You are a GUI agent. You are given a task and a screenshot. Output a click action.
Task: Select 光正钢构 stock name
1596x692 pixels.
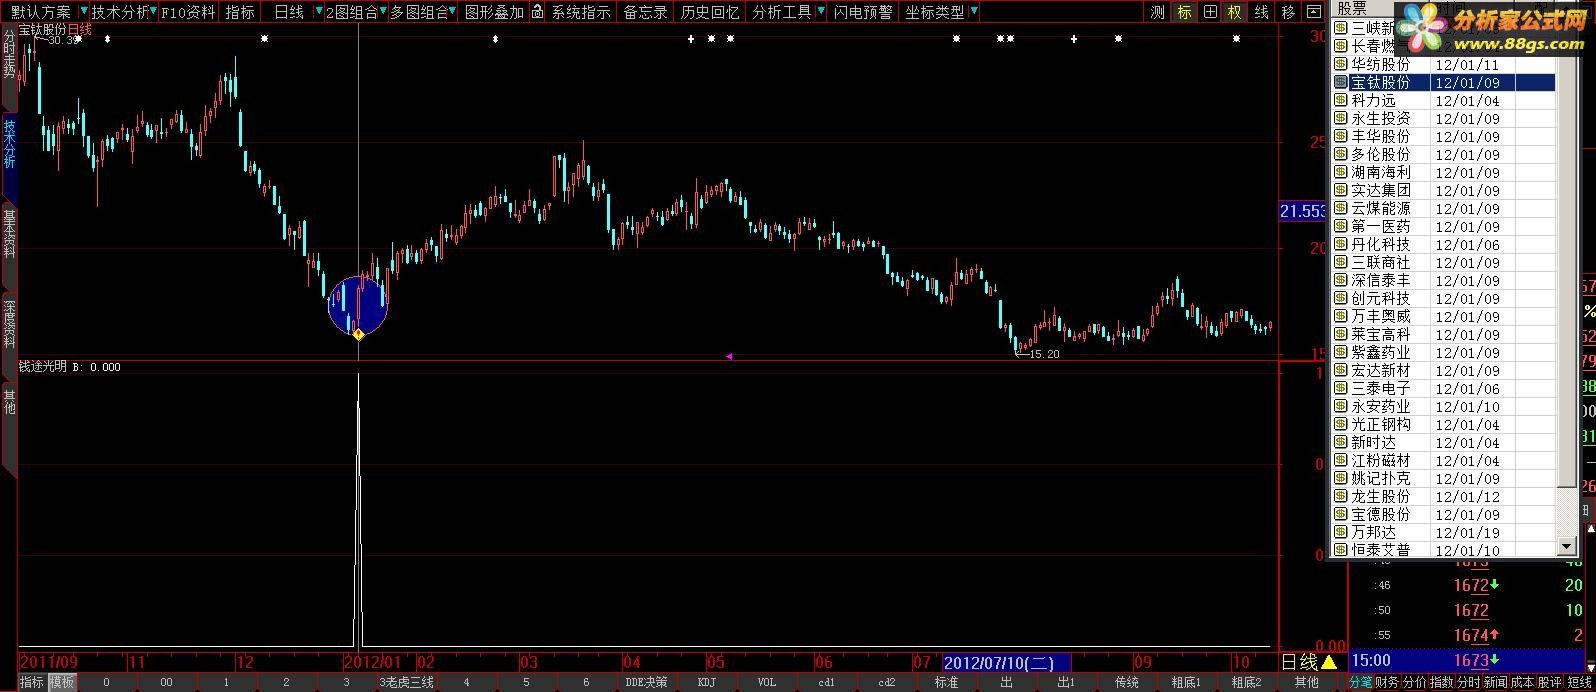(1381, 425)
